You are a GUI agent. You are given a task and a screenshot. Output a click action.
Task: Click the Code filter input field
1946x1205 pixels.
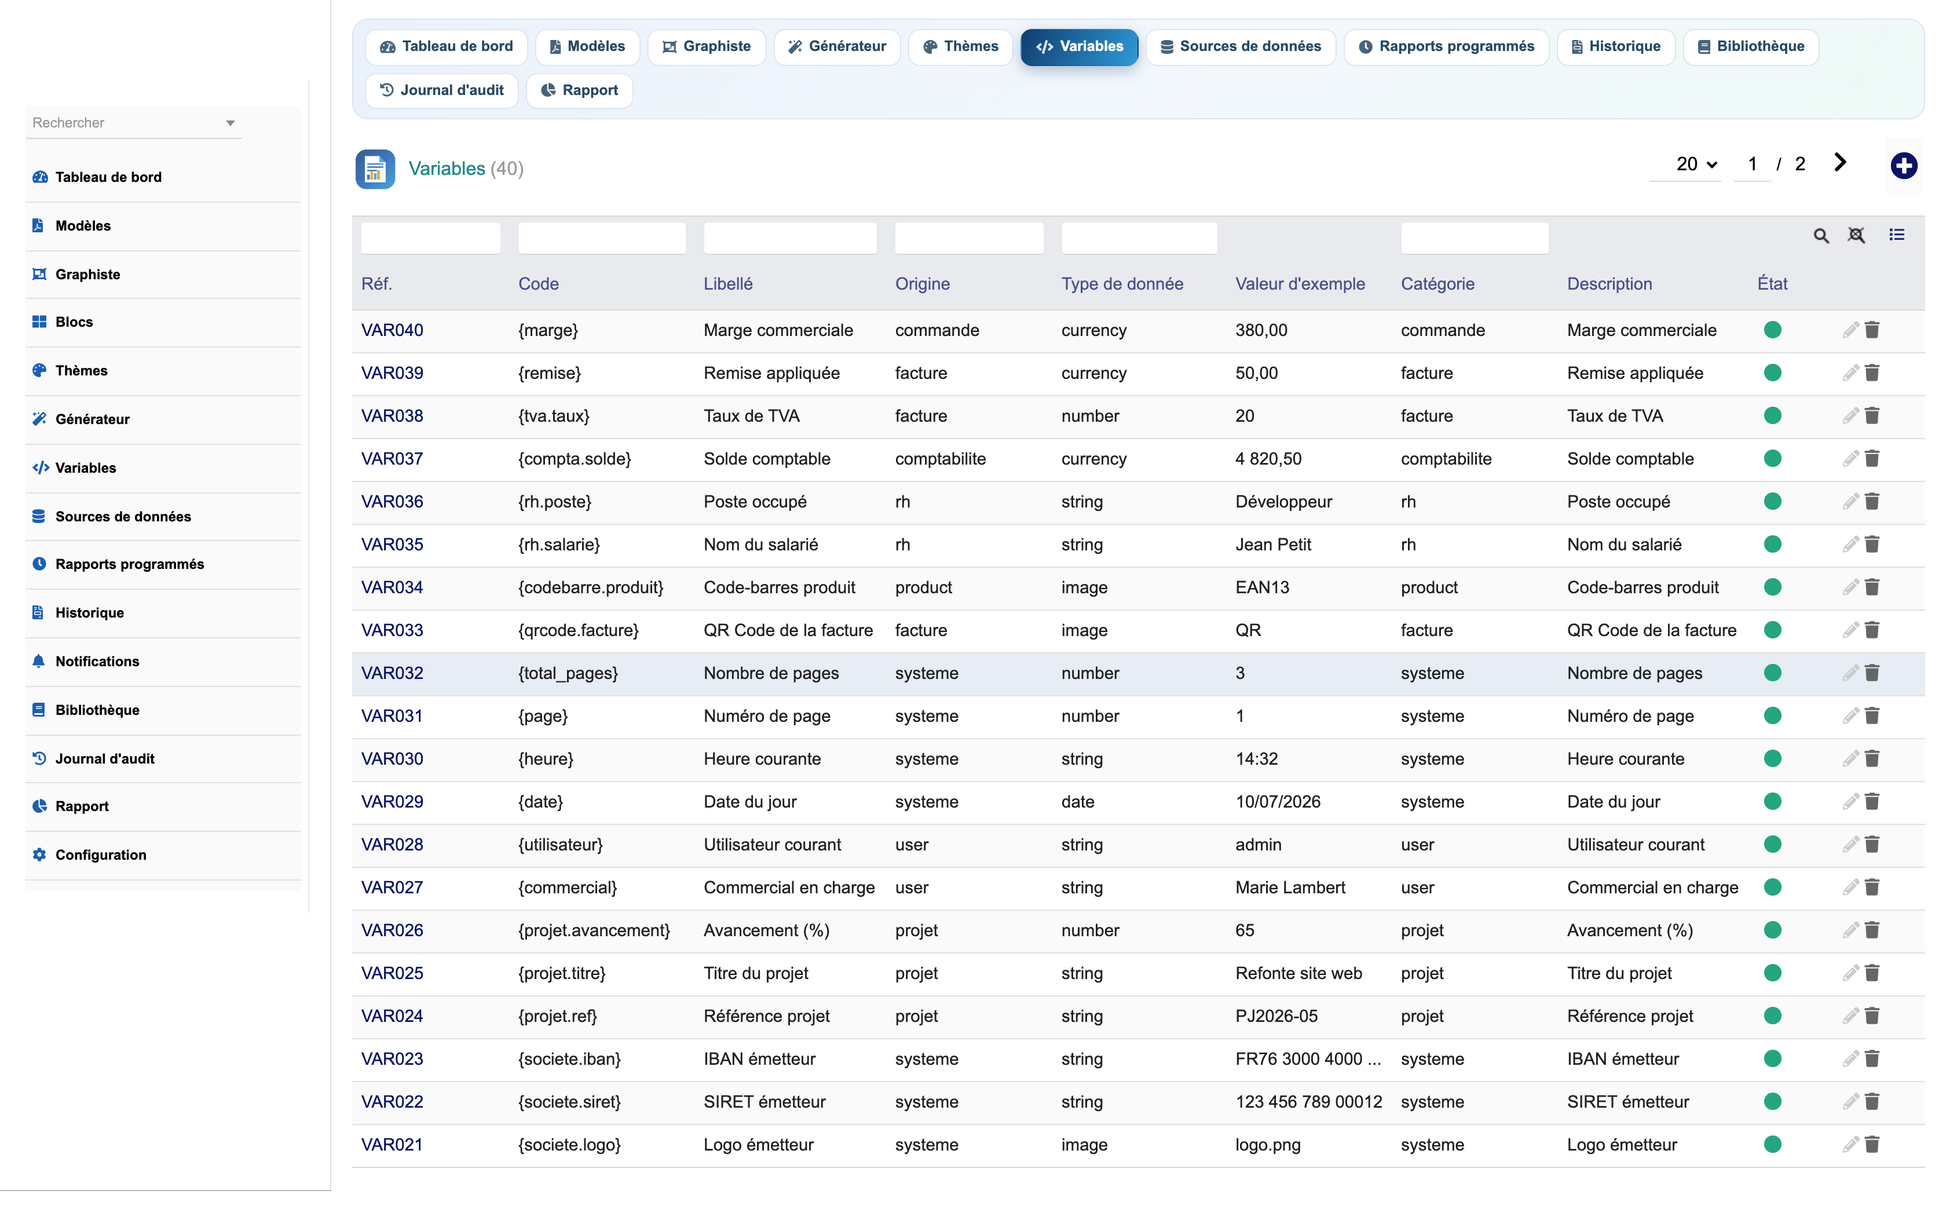602,238
